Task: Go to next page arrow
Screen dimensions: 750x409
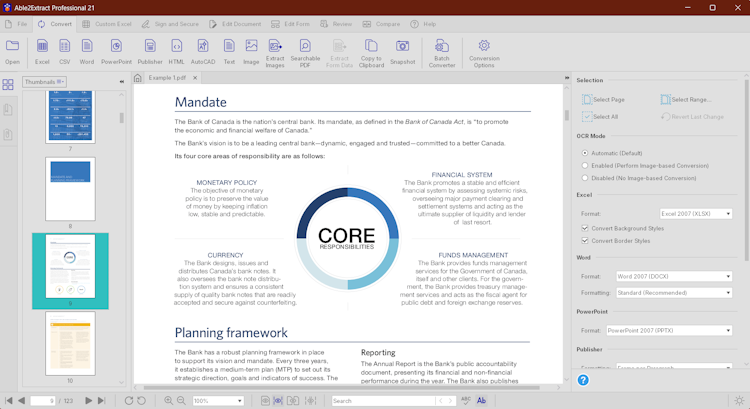Action: click(x=88, y=401)
